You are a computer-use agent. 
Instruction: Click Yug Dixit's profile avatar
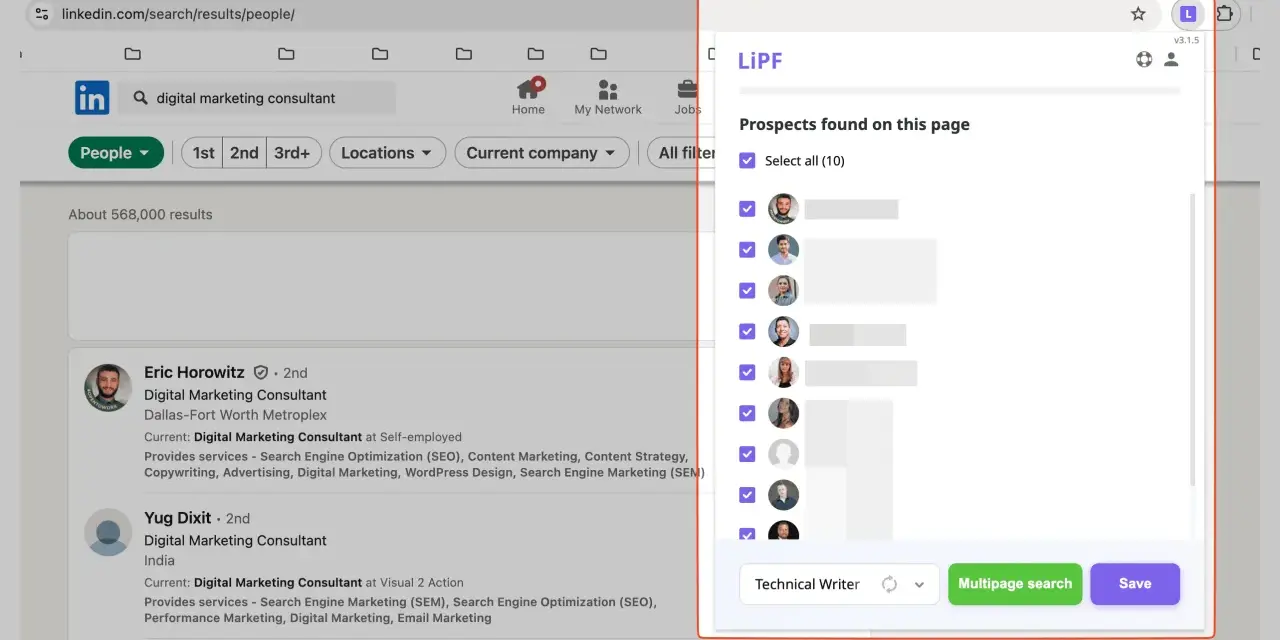(108, 532)
